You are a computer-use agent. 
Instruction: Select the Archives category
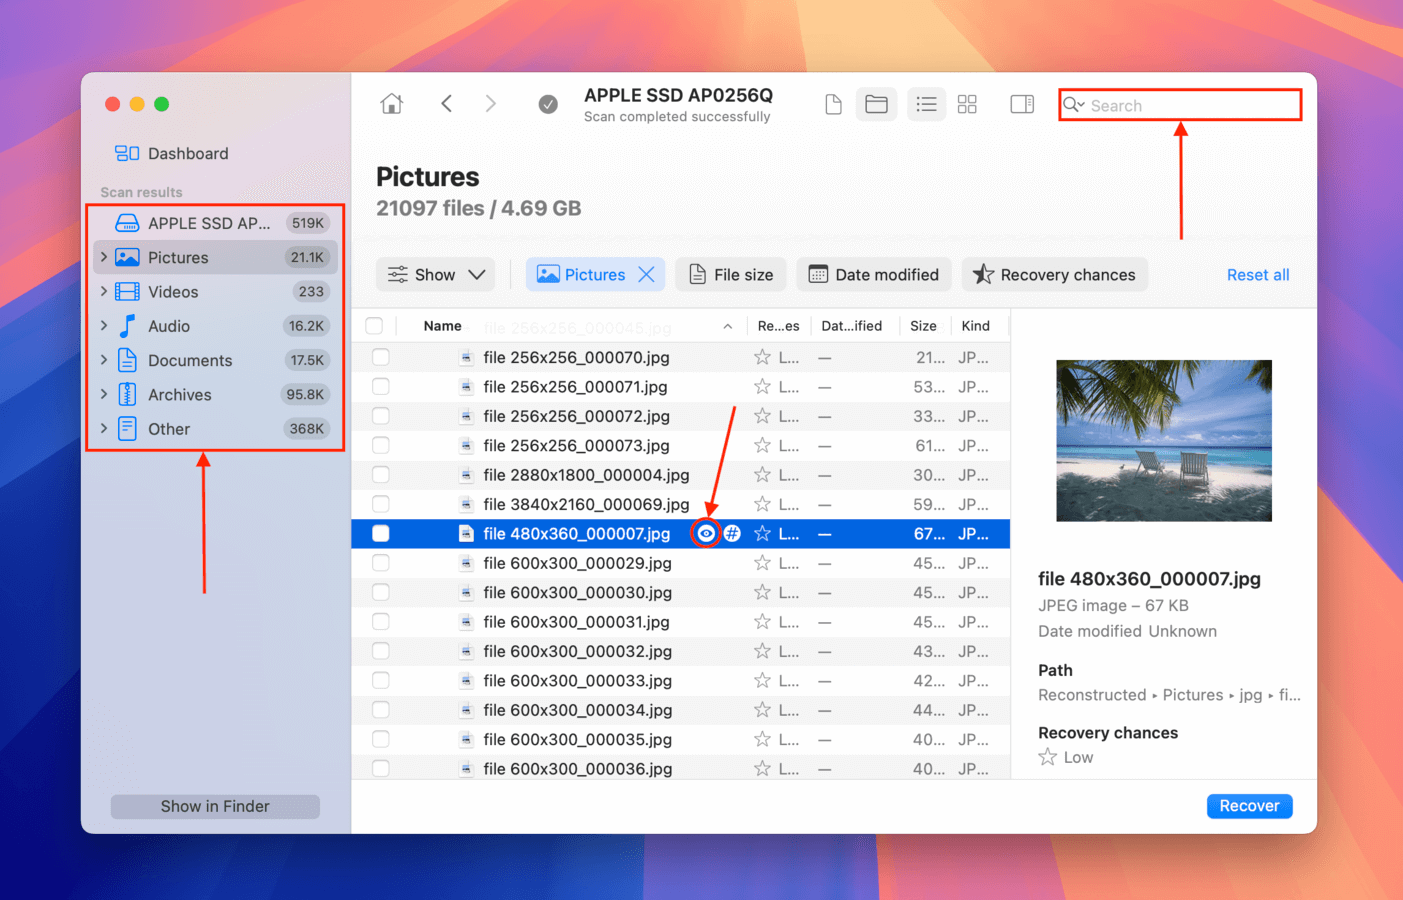180,395
